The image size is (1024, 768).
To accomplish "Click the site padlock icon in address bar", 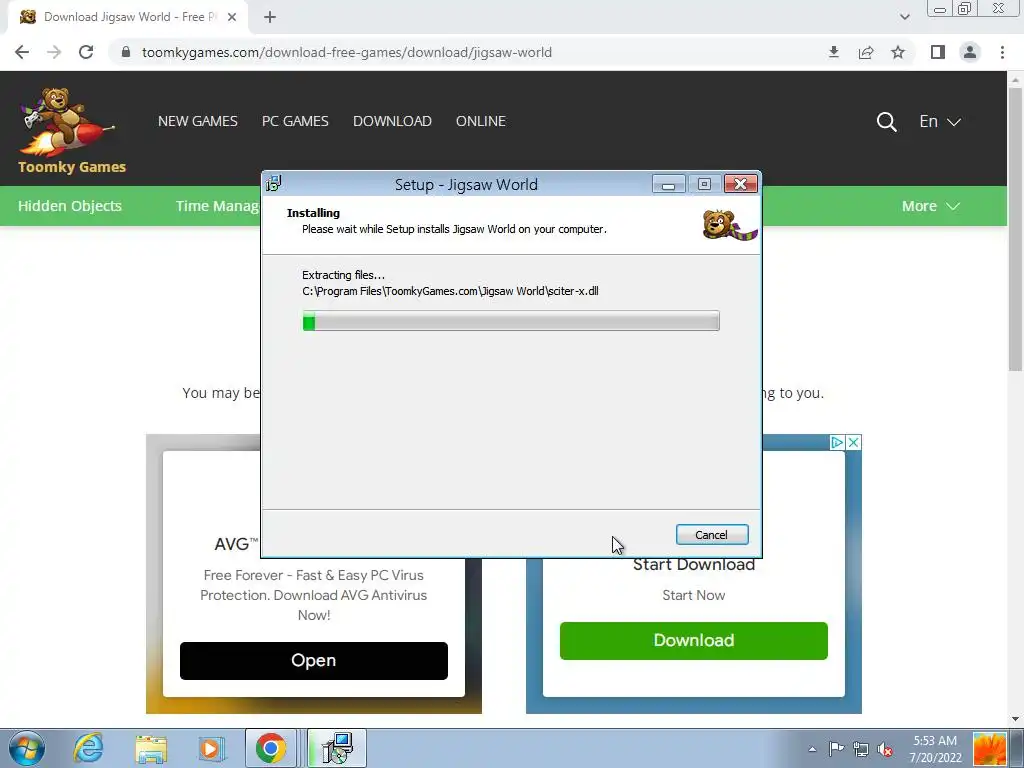I will click(x=126, y=52).
